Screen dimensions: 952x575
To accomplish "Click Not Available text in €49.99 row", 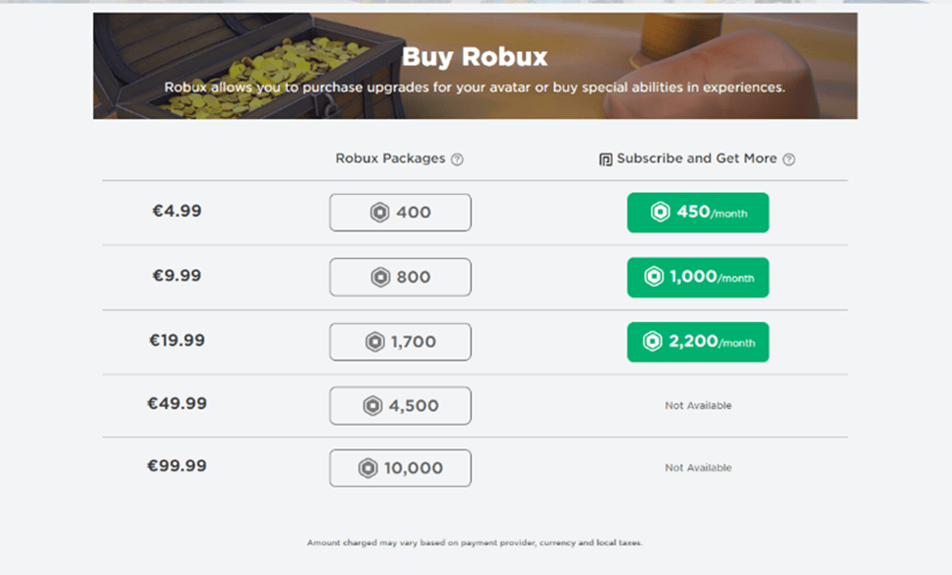I will (x=698, y=406).
